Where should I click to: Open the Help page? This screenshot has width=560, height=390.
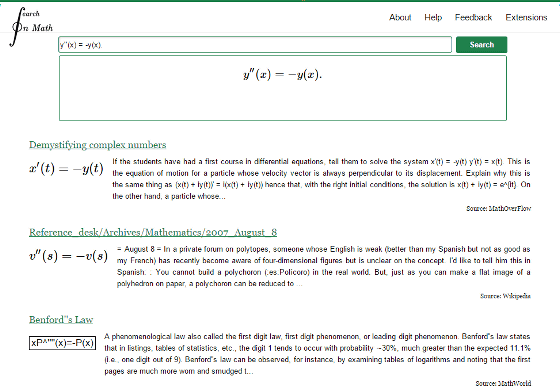tap(433, 18)
